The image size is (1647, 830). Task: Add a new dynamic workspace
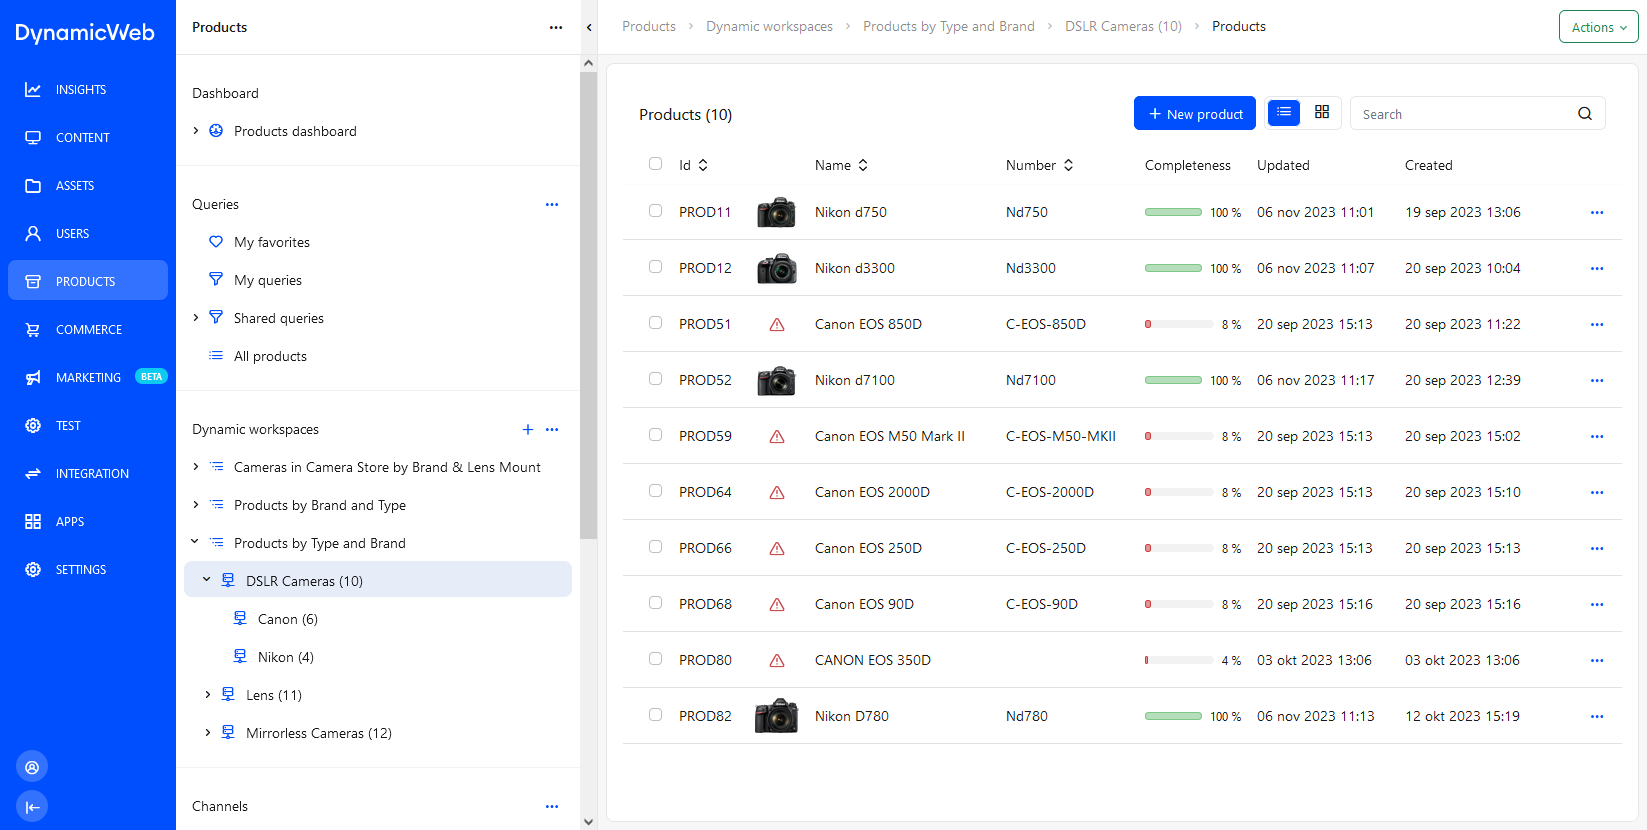tap(528, 430)
